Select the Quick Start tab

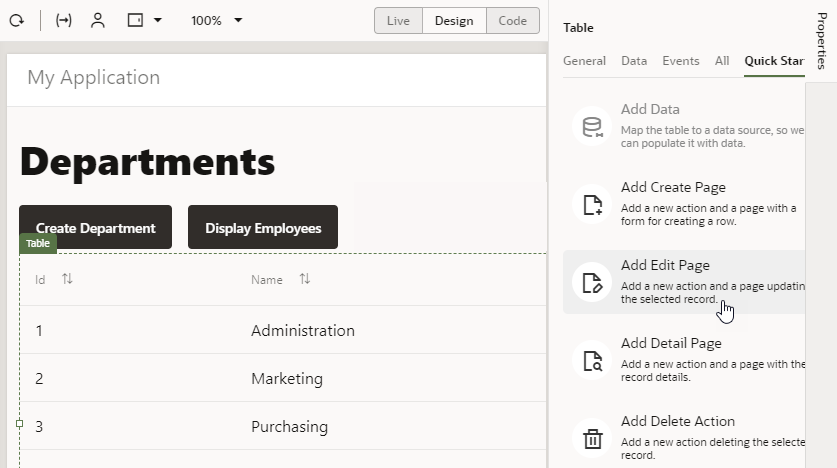[x=774, y=61]
